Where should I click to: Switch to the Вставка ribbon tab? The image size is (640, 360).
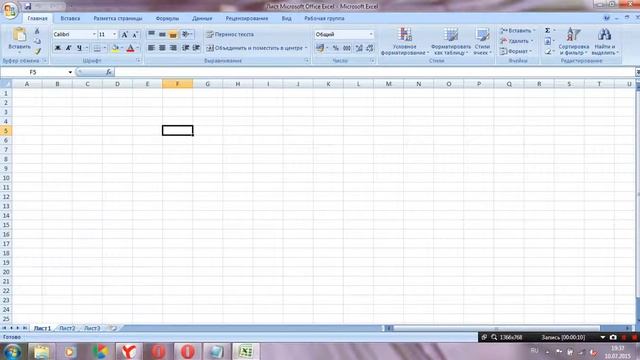70,18
